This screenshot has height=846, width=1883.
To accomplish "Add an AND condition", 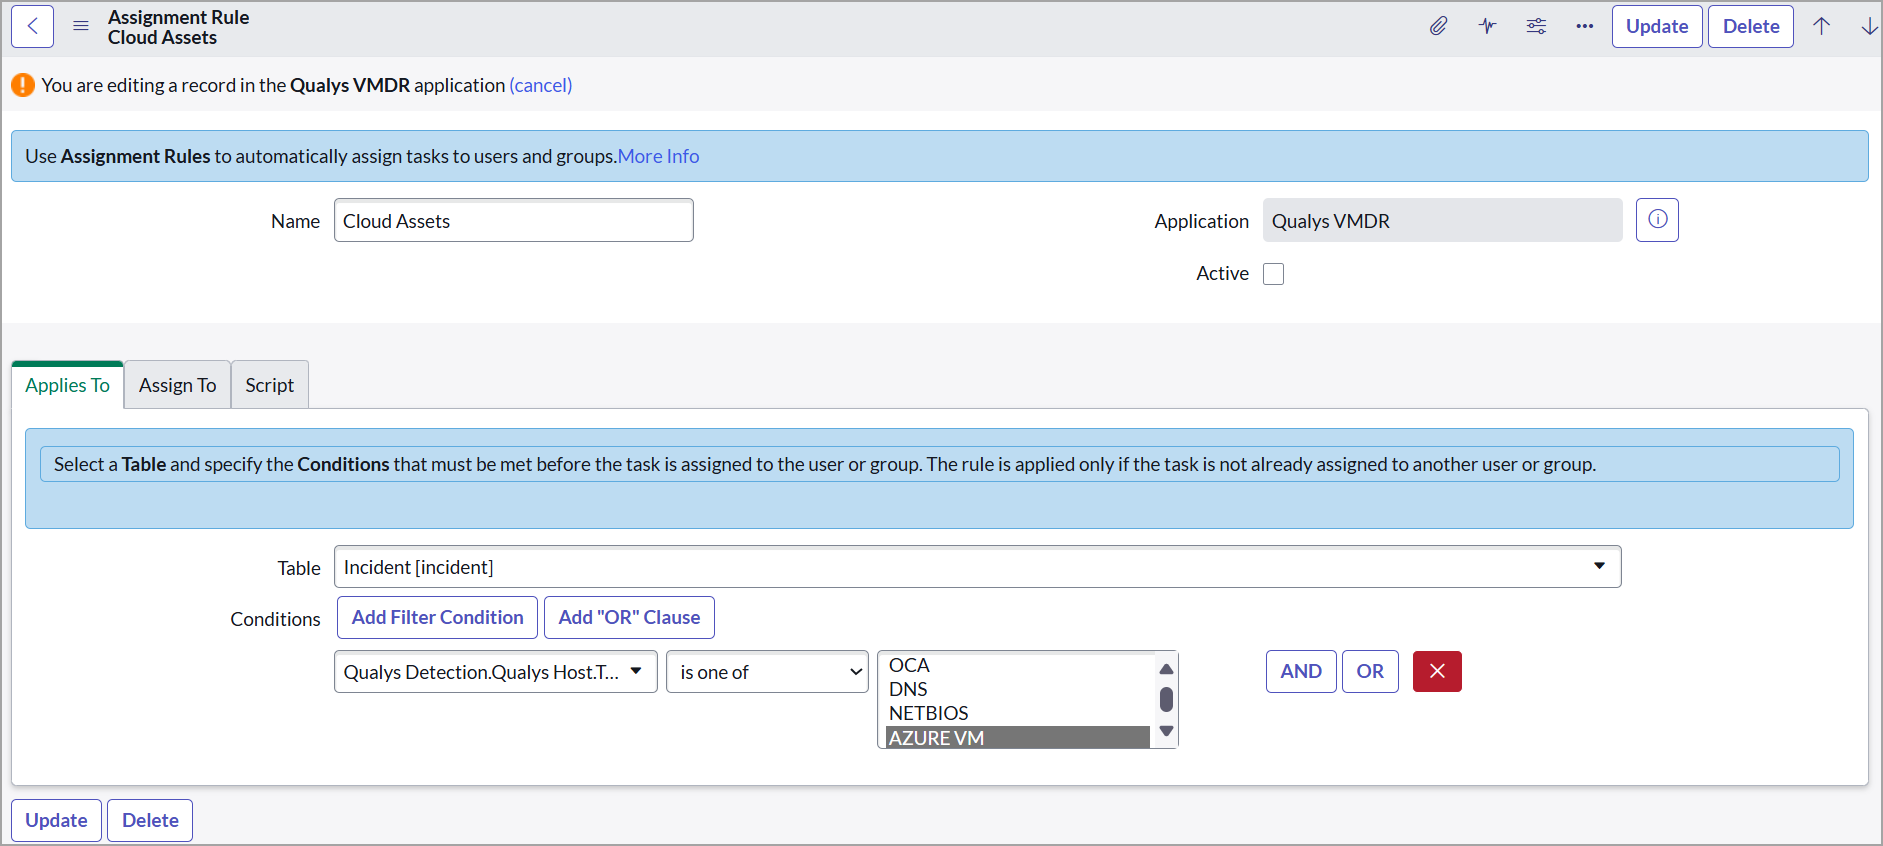I will point(1301,671).
